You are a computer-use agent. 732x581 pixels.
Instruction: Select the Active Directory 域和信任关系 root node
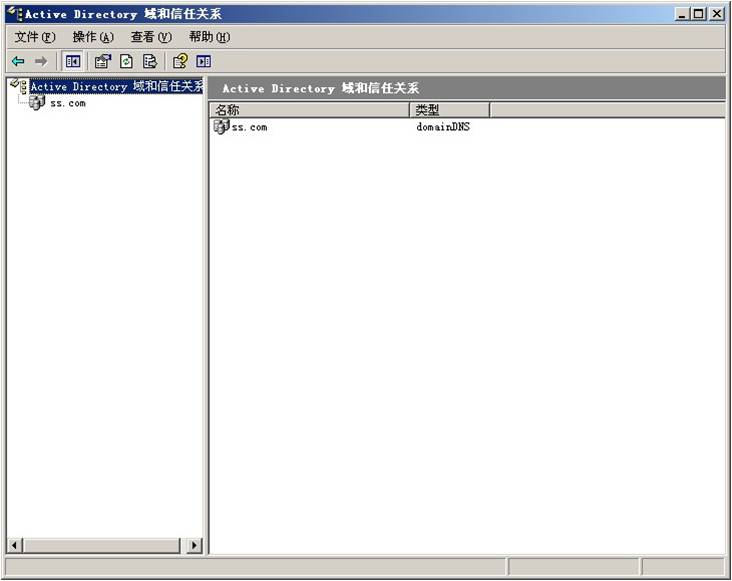117,86
